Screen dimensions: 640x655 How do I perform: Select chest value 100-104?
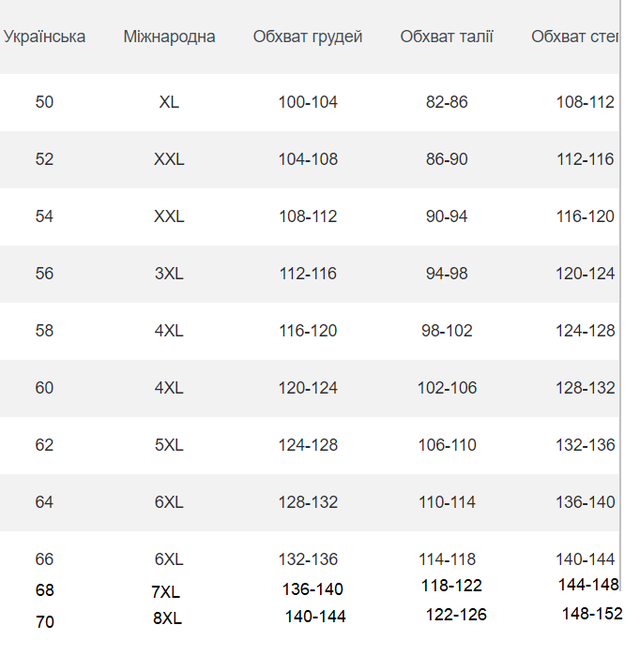point(308,102)
